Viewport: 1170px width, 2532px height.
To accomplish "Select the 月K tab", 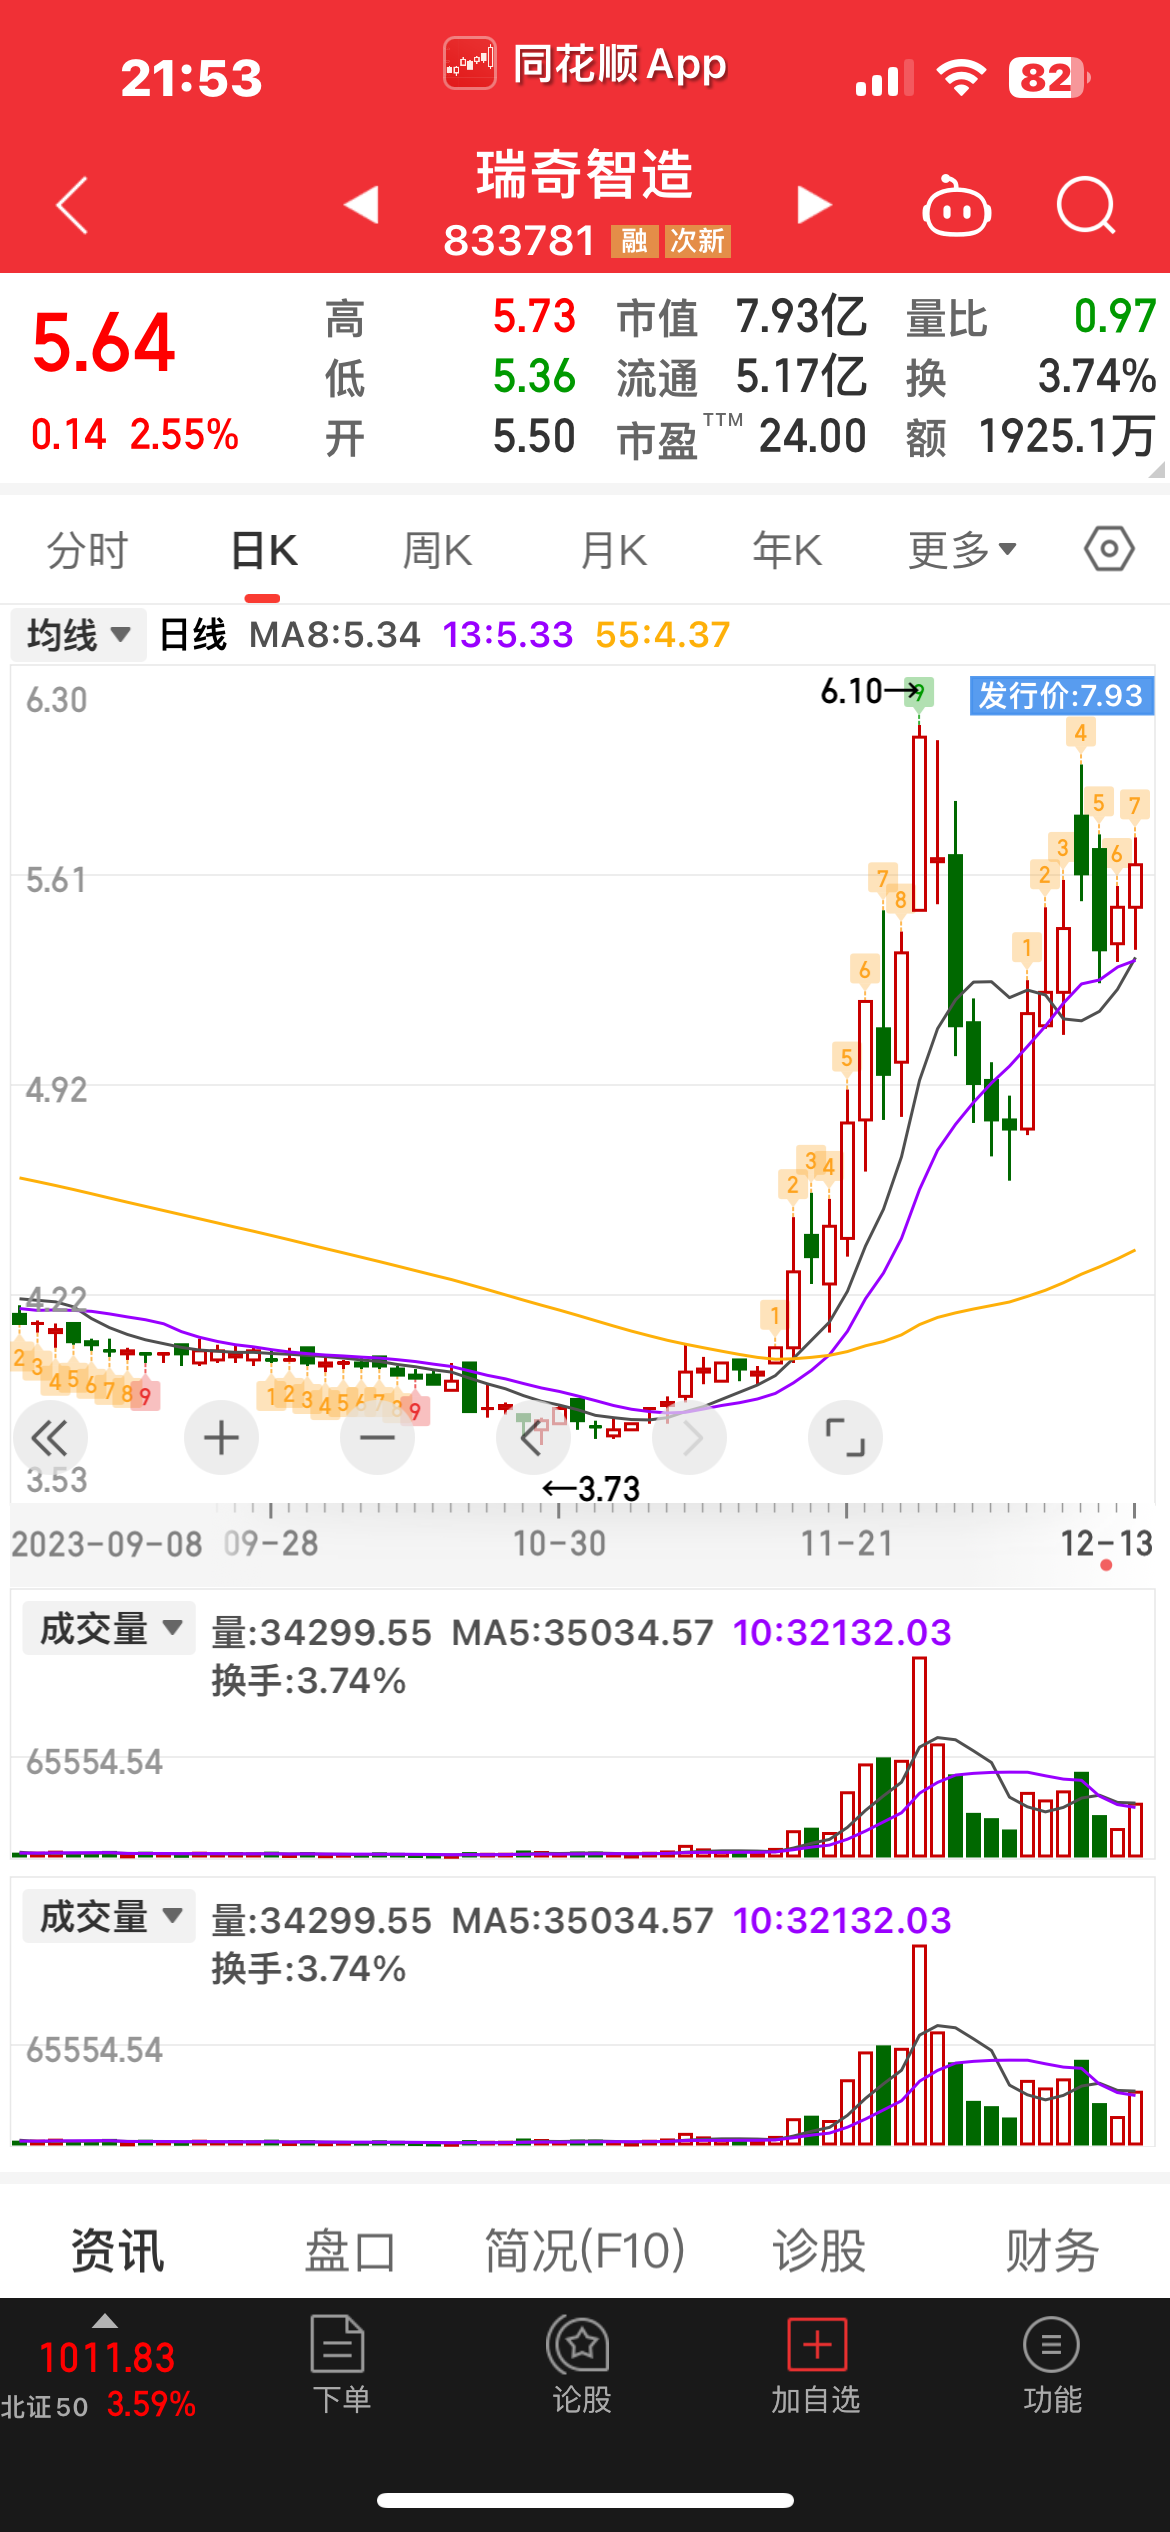I will 613,550.
